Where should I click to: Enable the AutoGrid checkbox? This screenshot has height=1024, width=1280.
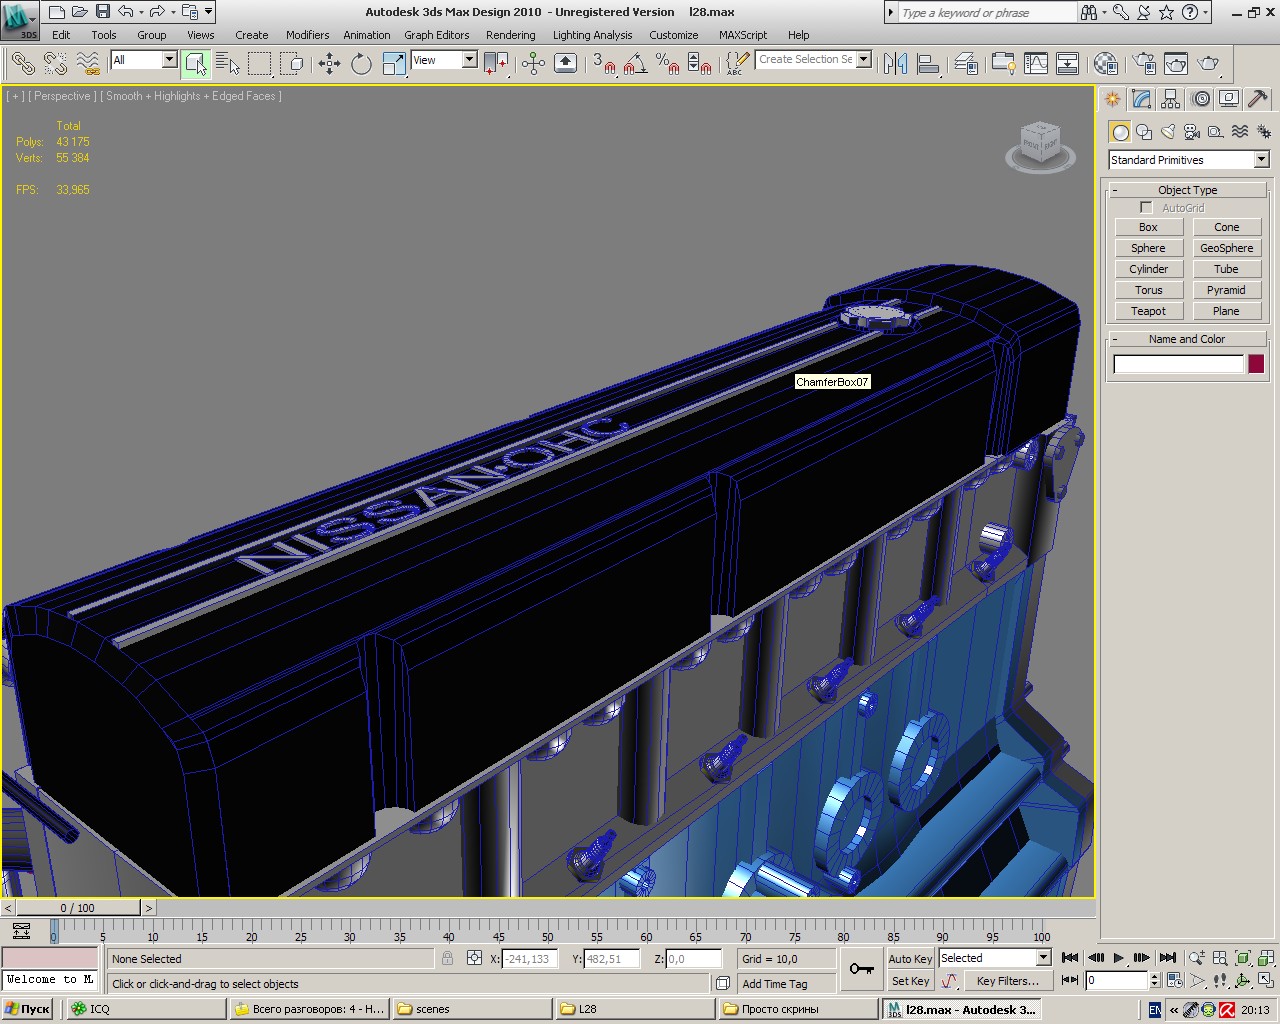(x=1146, y=208)
